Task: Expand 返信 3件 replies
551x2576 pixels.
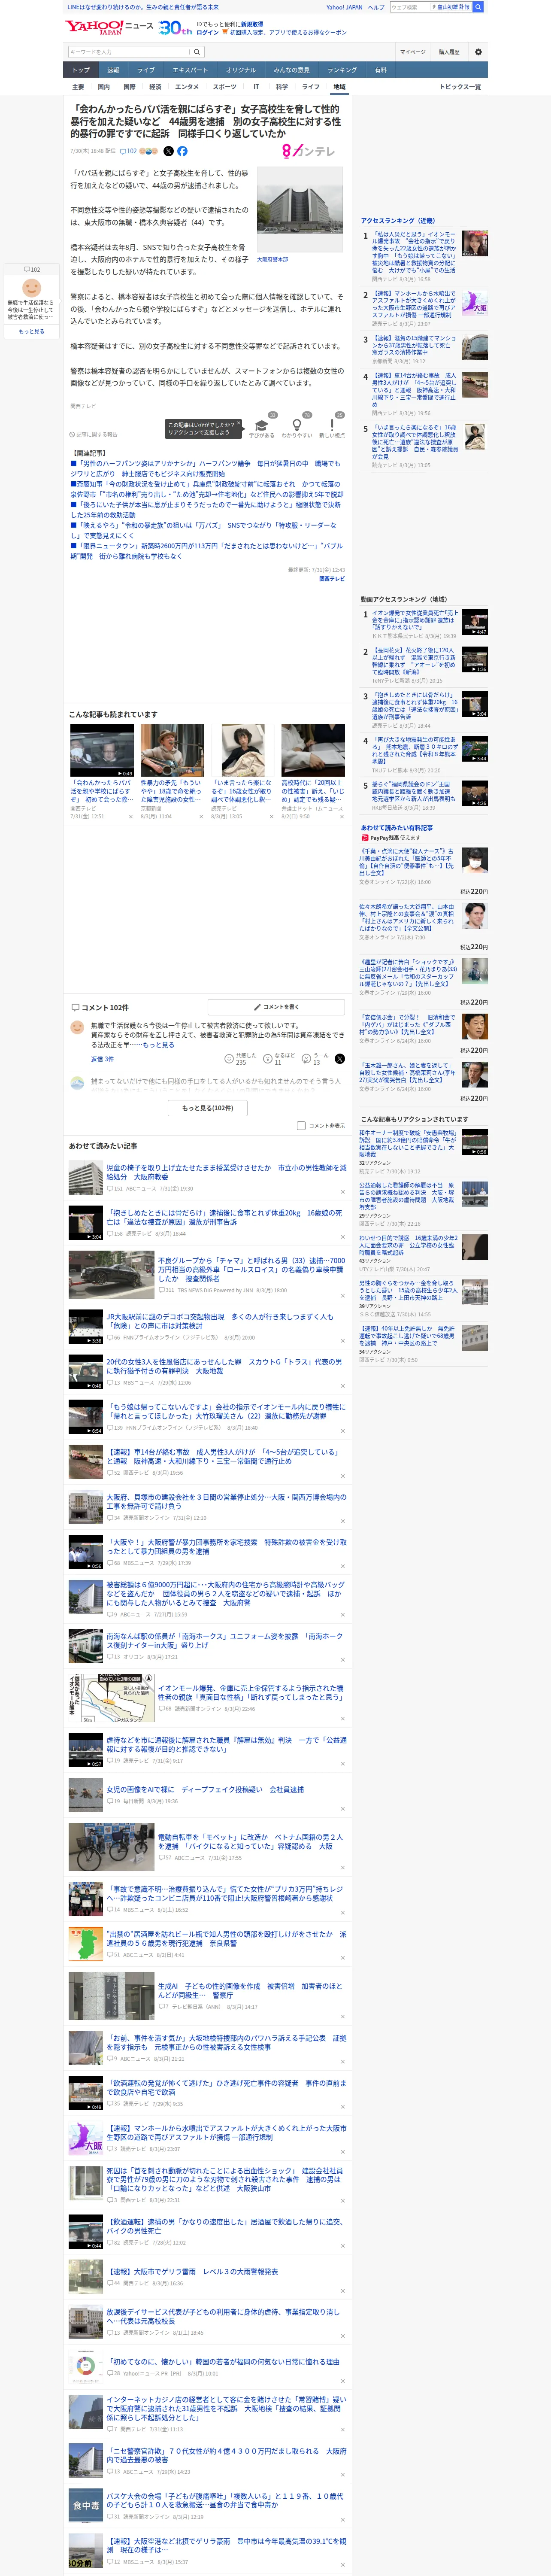Action: click(x=102, y=1059)
